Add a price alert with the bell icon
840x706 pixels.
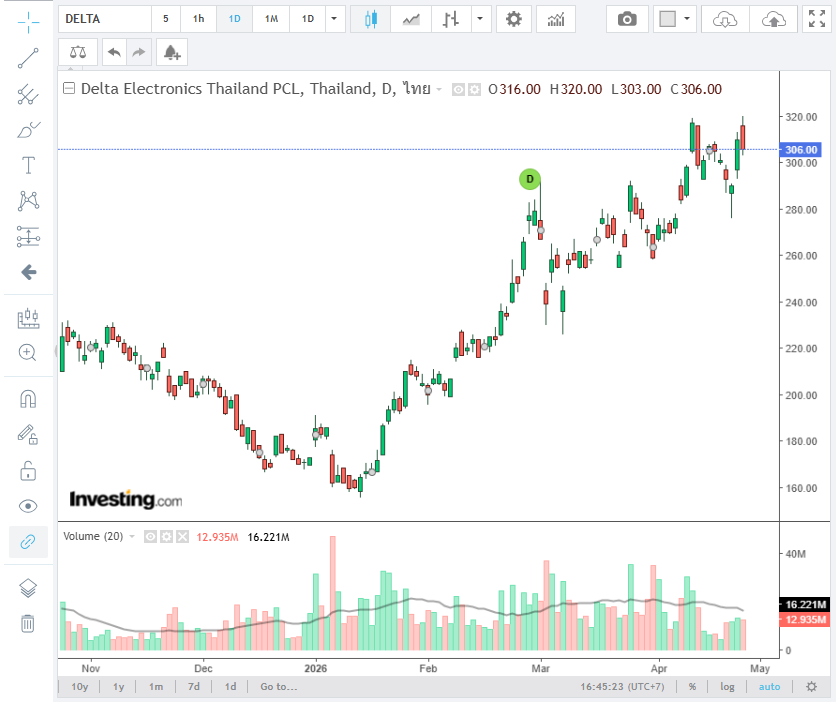[x=171, y=52]
